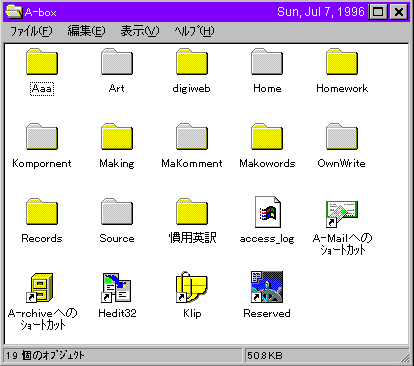Select the Art folder icon
The width and height of the screenshot is (414, 366).
coord(117,62)
